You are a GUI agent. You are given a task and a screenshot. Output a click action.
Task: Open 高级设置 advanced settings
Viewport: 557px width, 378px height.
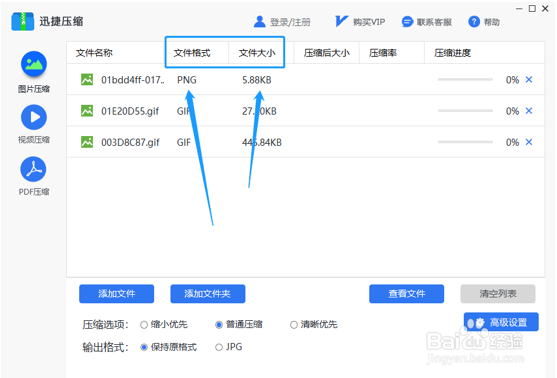point(501,322)
